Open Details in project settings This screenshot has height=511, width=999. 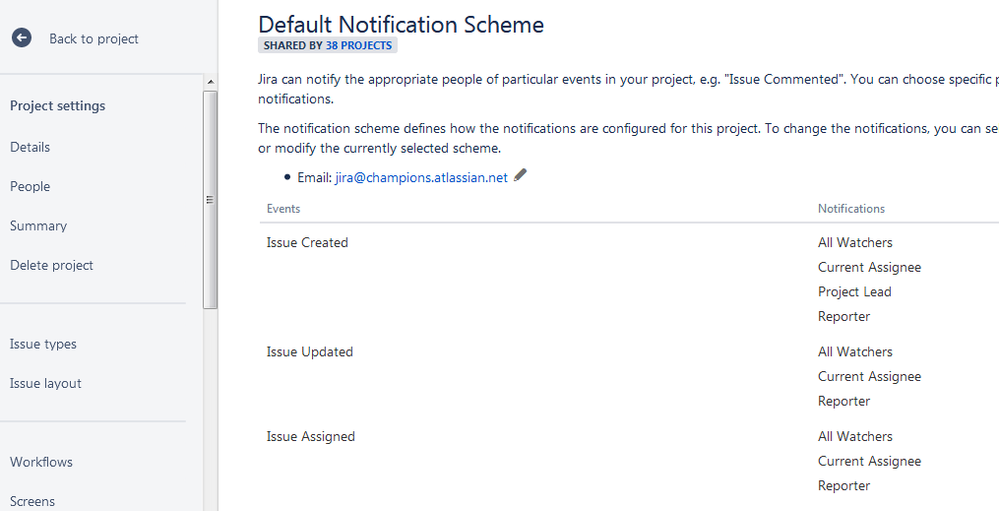coord(30,147)
